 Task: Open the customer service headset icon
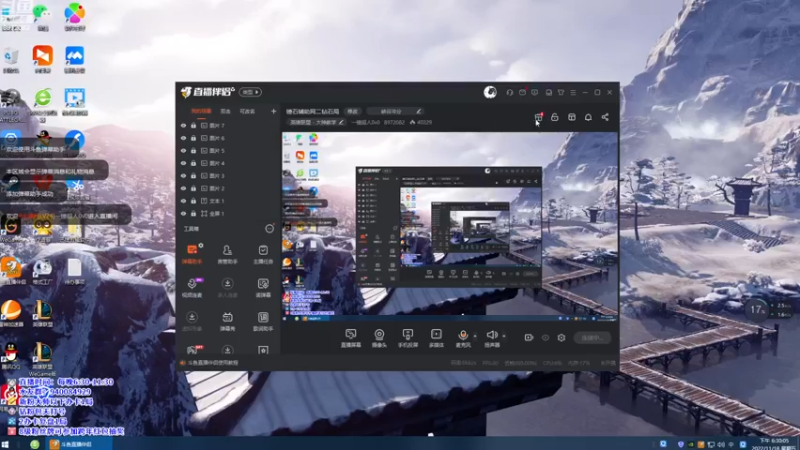(x=509, y=92)
